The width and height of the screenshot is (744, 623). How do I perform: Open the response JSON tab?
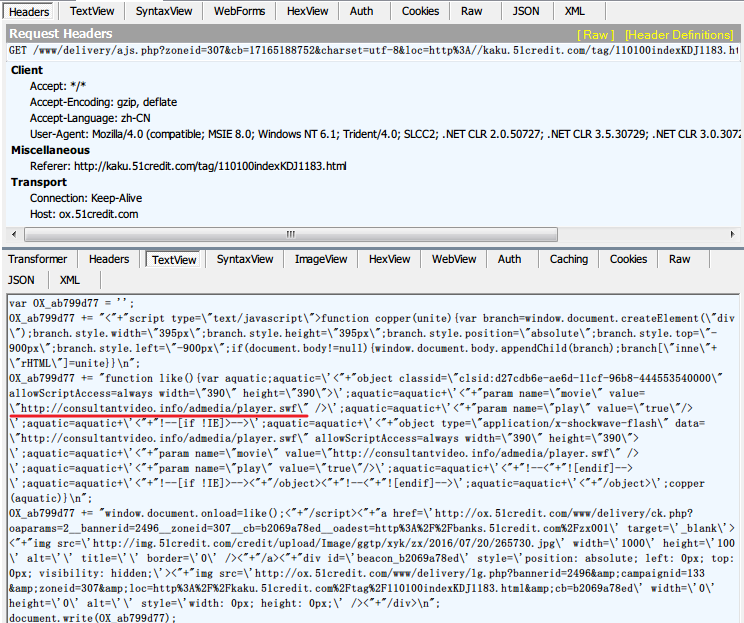point(21,280)
